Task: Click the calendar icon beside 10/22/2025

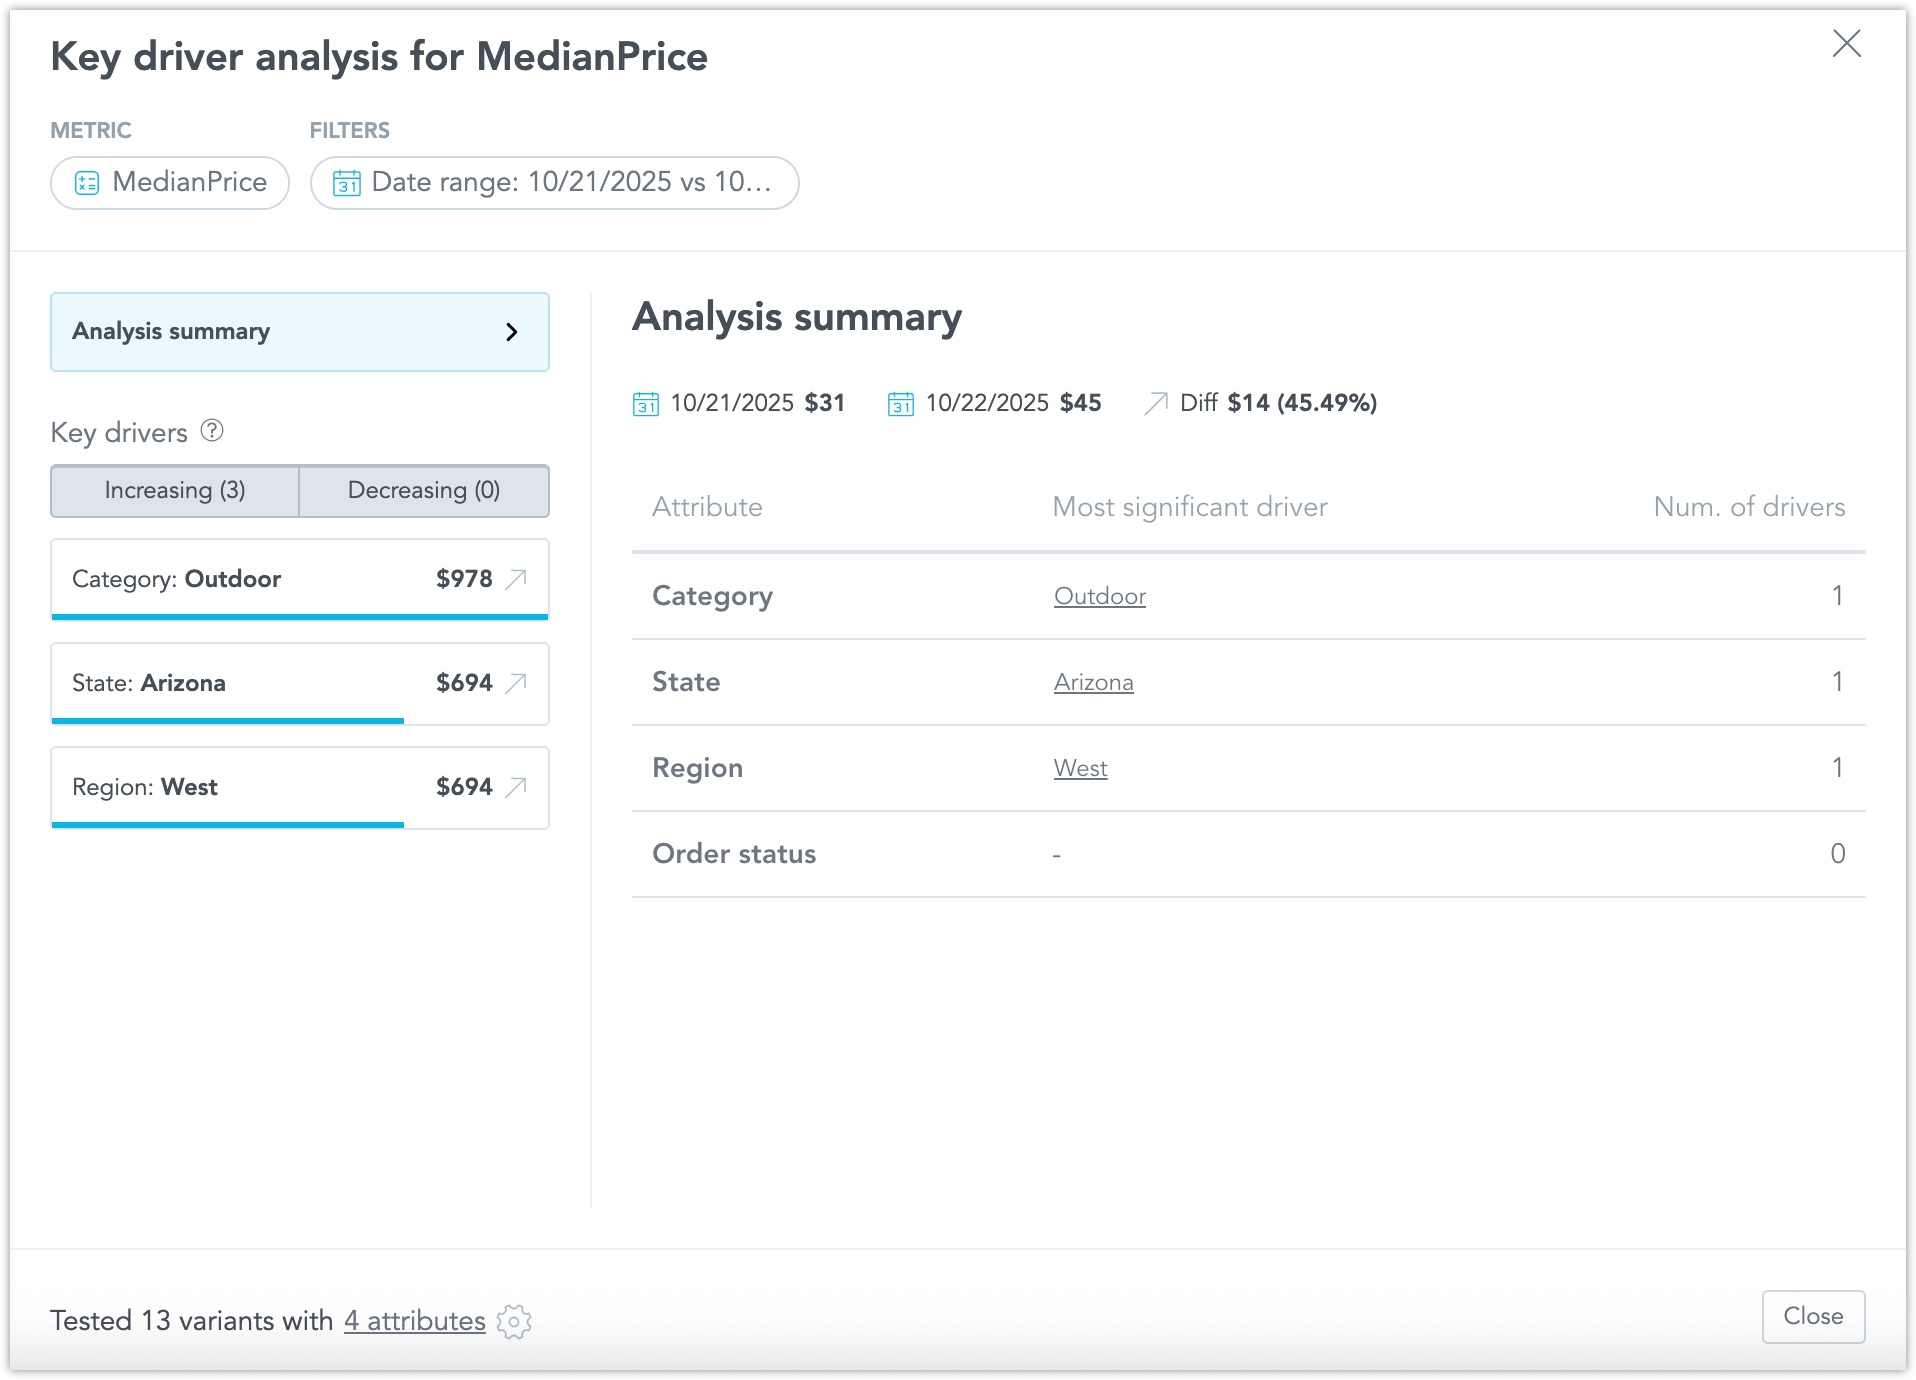Action: [900, 403]
